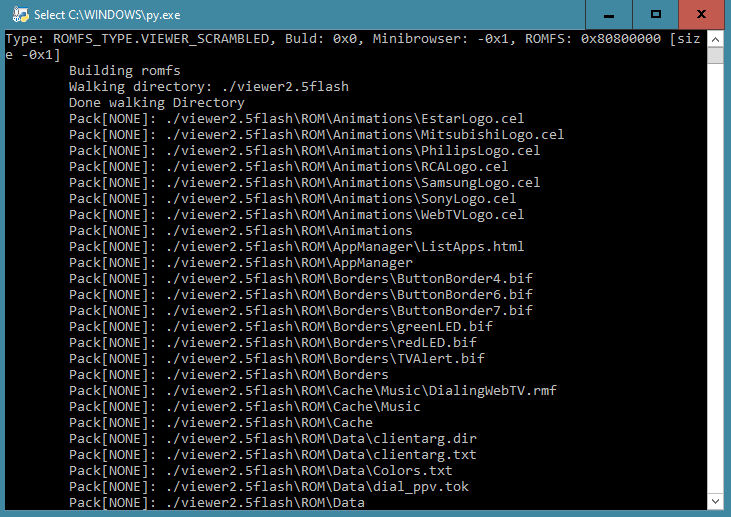Click the greenLED.bif pack line
This screenshot has width=731, height=517.
click(x=281, y=326)
